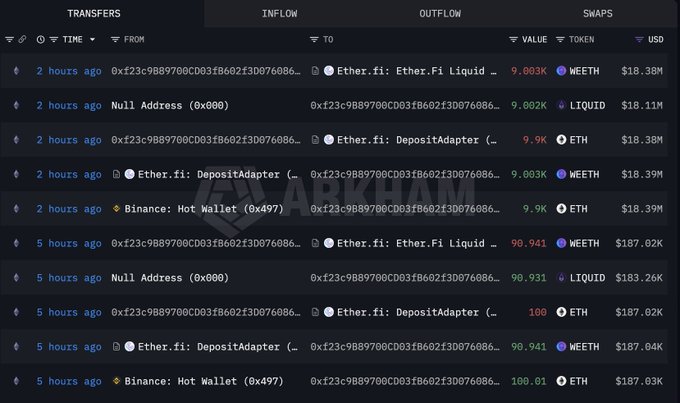Click WEETH token label in $187.04K row
Image resolution: width=680 pixels, height=403 pixels.
pyautogui.click(x=584, y=347)
